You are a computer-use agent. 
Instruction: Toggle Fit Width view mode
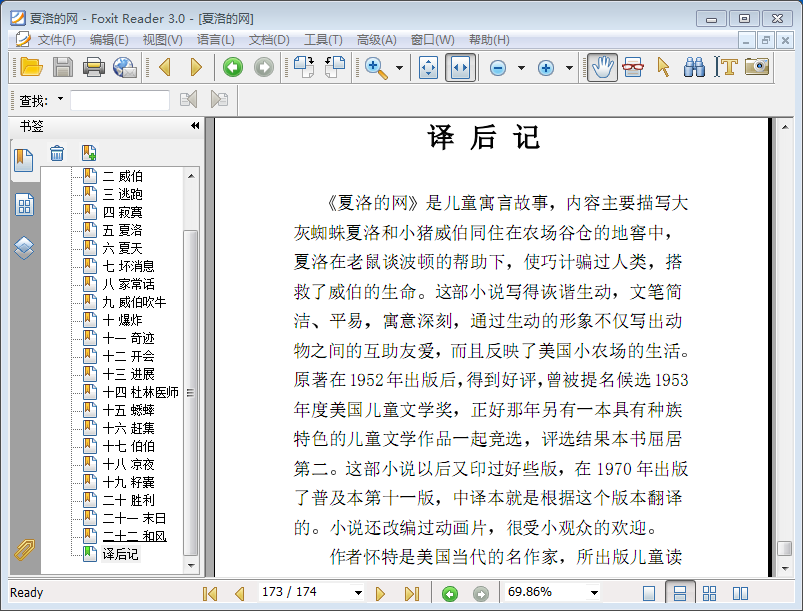point(460,67)
